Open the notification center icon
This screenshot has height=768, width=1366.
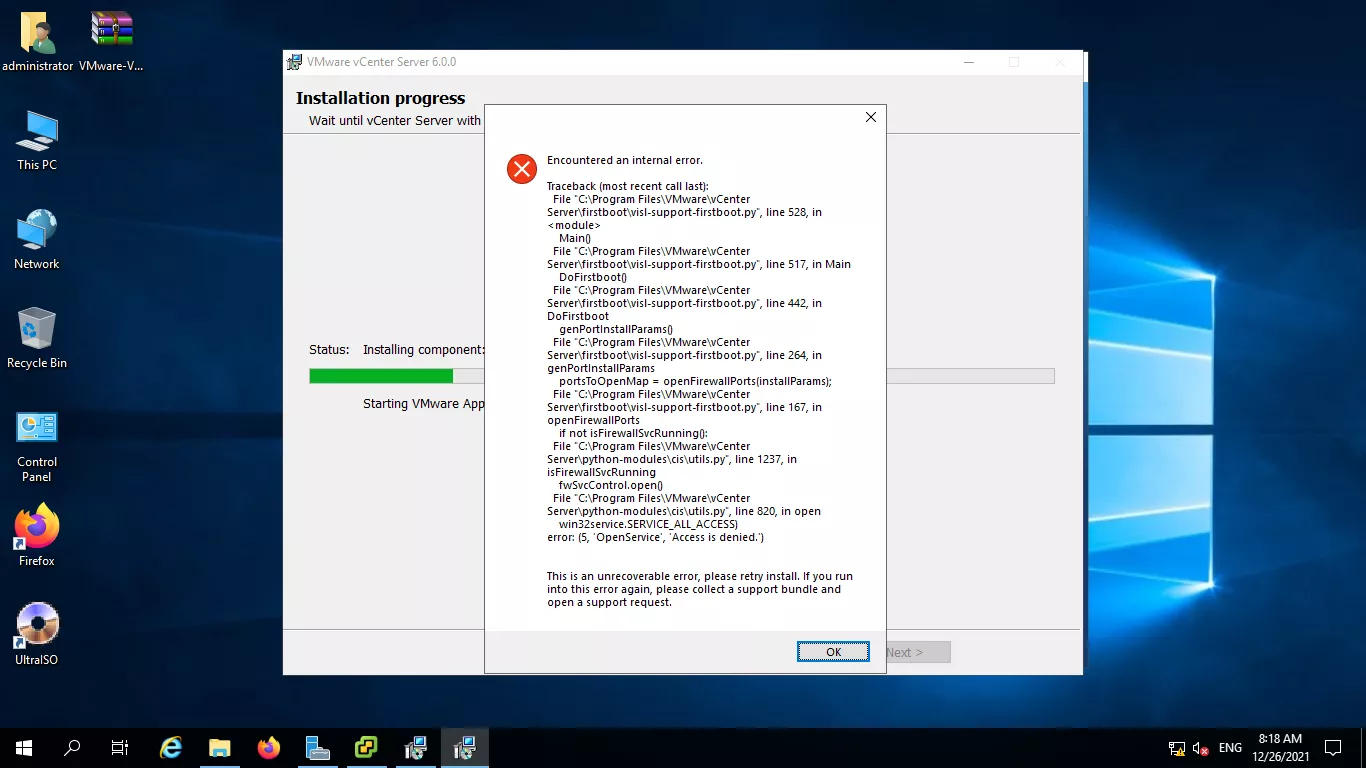click(1333, 747)
